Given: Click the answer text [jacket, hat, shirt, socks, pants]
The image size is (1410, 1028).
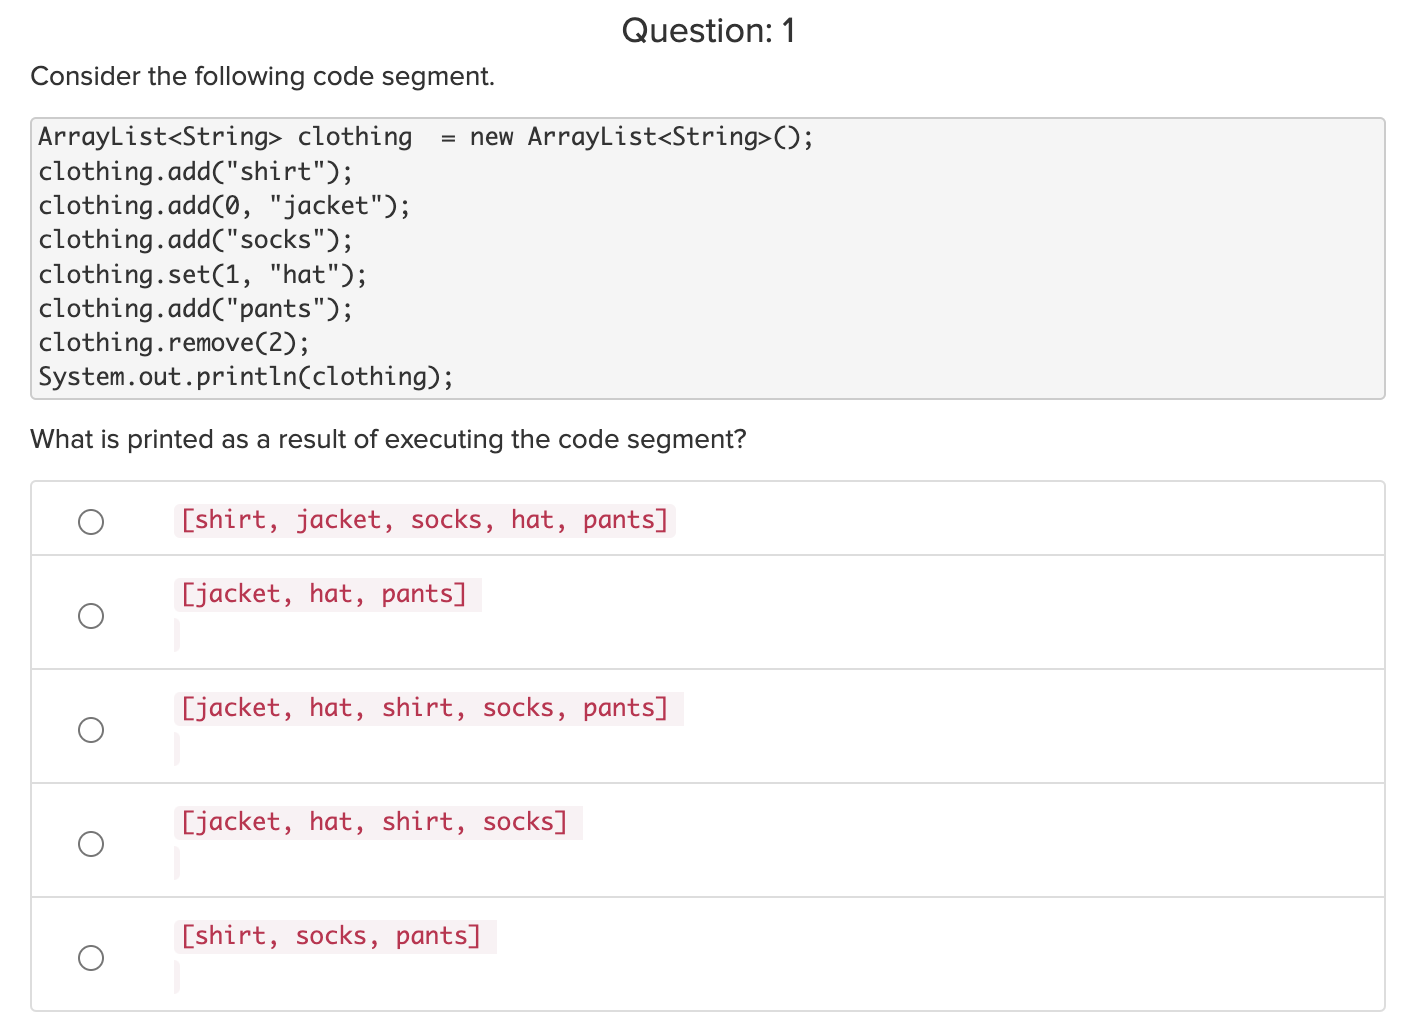Looking at the screenshot, I should point(428,707).
